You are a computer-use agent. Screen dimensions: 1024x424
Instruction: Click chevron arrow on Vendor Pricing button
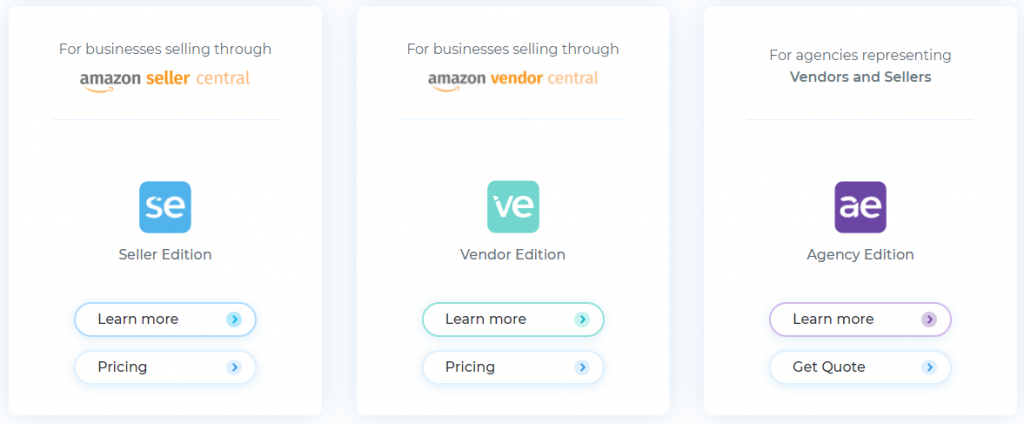pos(581,367)
